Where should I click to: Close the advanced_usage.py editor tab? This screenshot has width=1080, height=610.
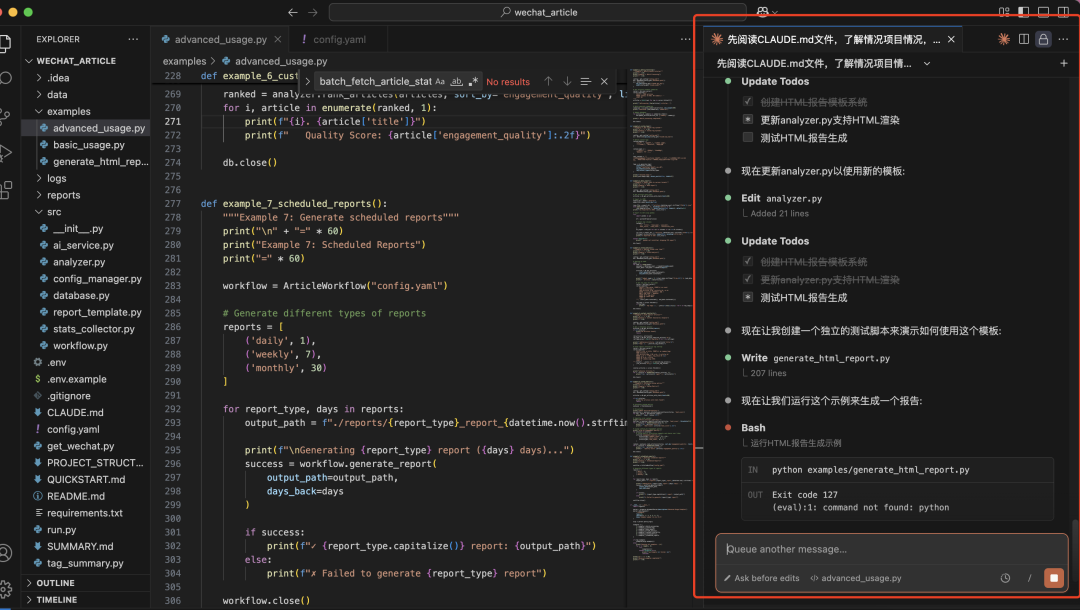coord(278,39)
